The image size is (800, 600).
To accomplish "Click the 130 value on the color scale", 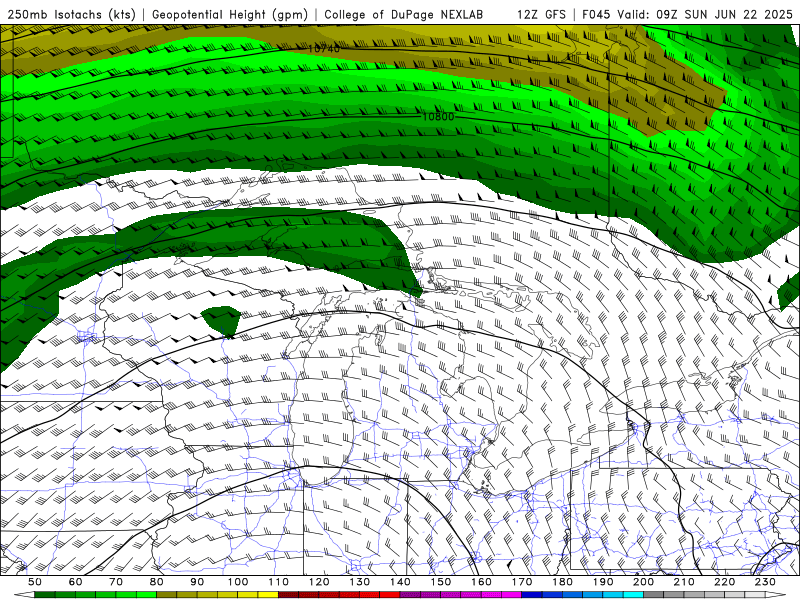I will click(x=360, y=582).
